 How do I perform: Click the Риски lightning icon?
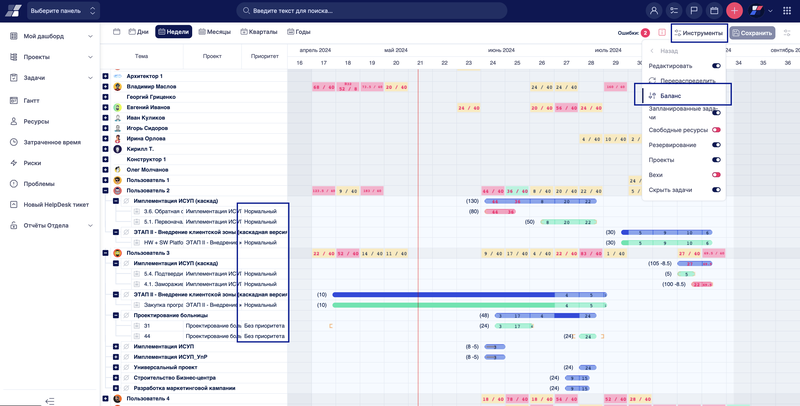(11, 162)
